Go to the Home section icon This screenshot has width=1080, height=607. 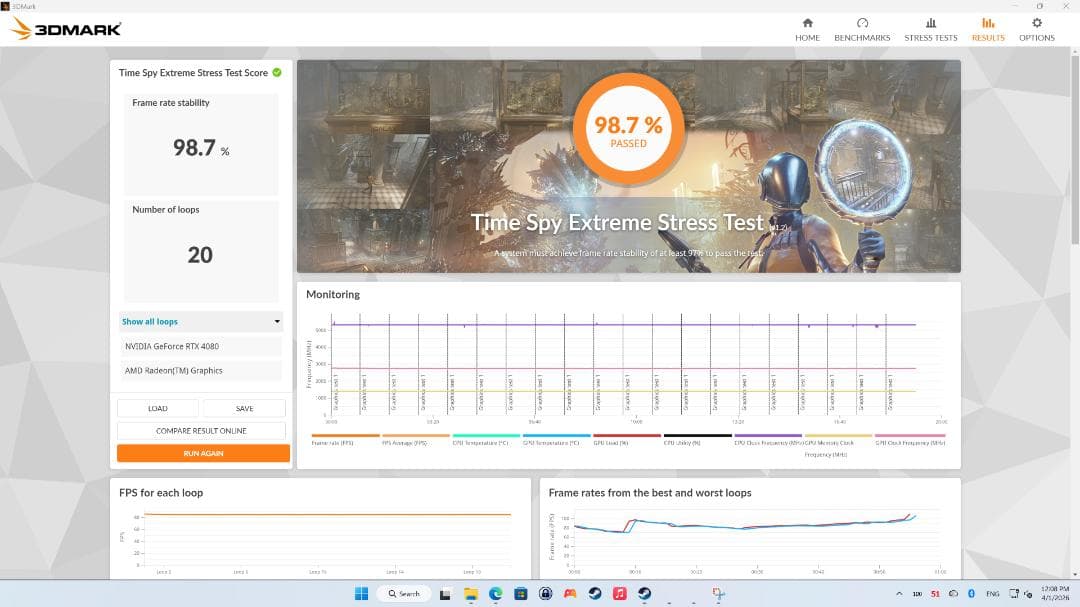(807, 23)
